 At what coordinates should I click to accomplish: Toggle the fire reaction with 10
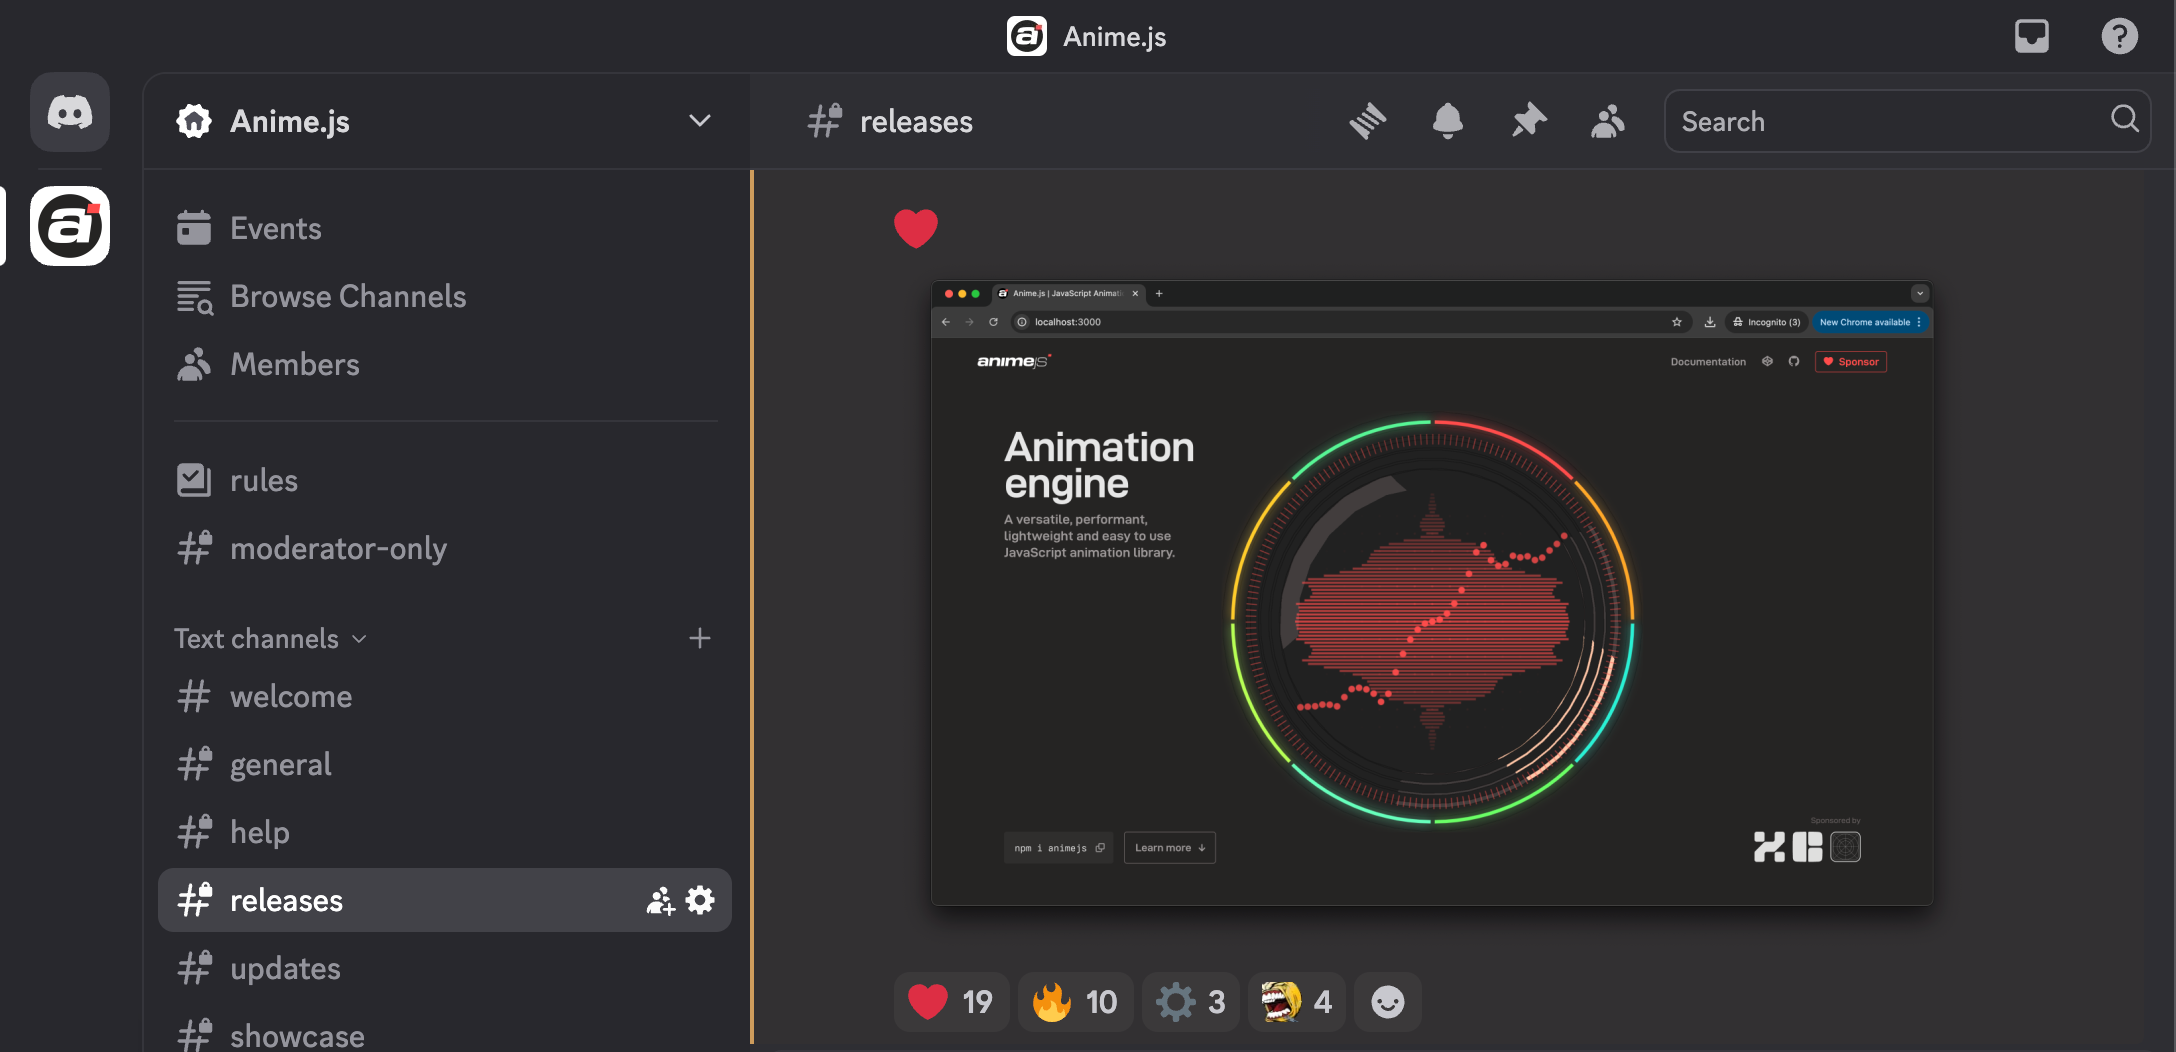[x=1075, y=1001]
